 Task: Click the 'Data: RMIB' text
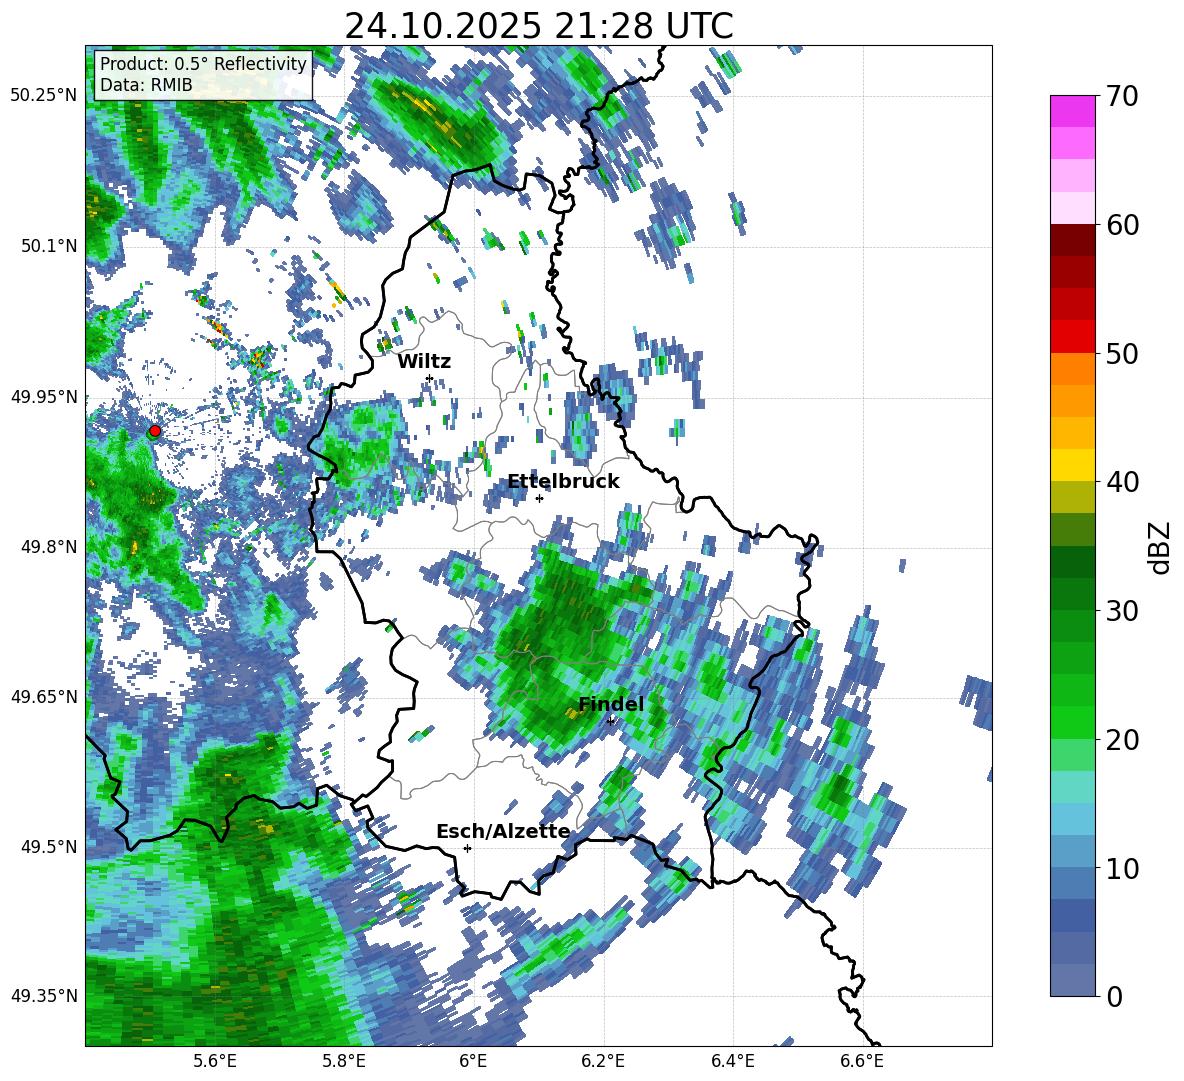(x=146, y=85)
